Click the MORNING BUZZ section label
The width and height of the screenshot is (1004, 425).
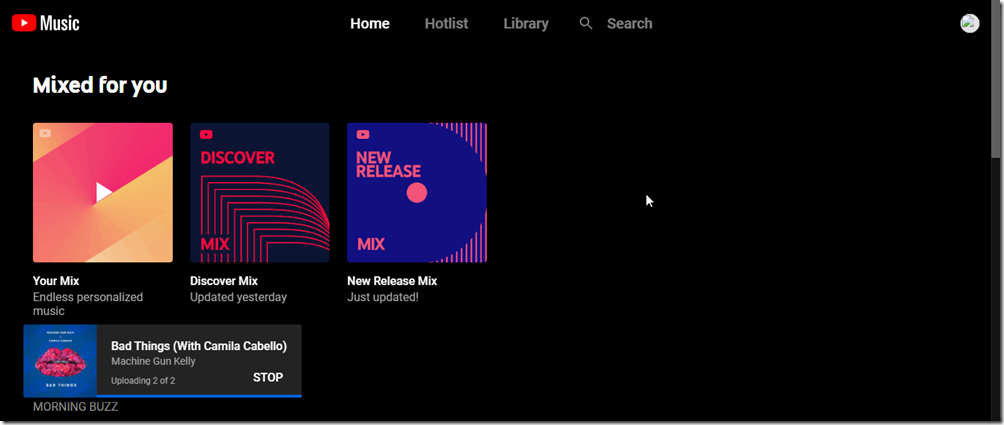coord(76,407)
